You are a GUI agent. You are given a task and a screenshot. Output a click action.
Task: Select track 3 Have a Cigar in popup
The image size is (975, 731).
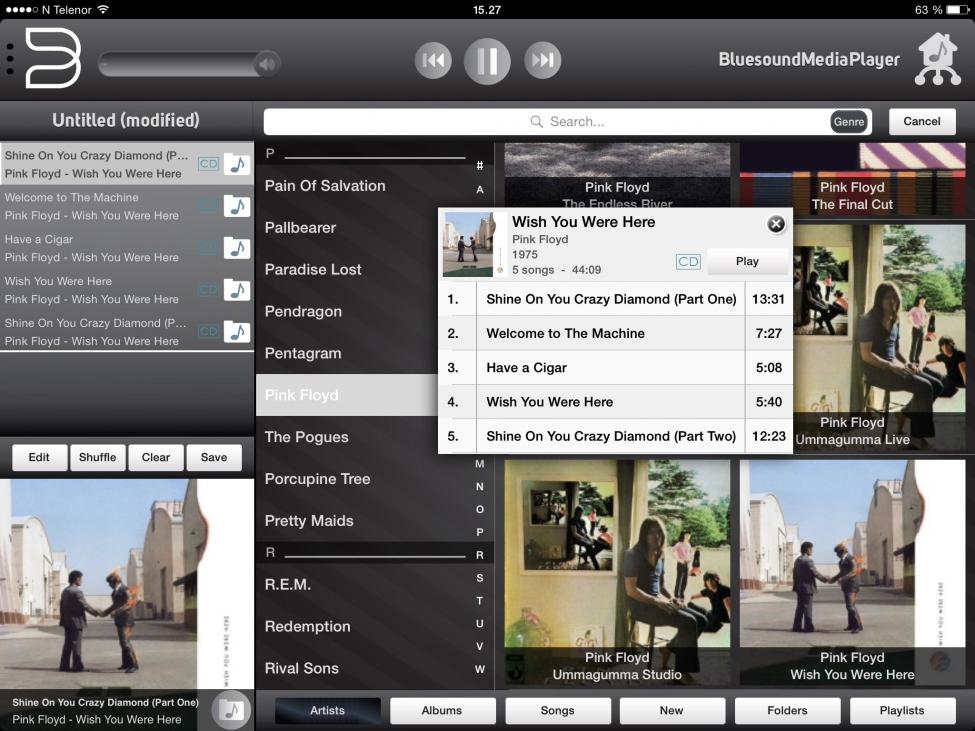pos(616,367)
